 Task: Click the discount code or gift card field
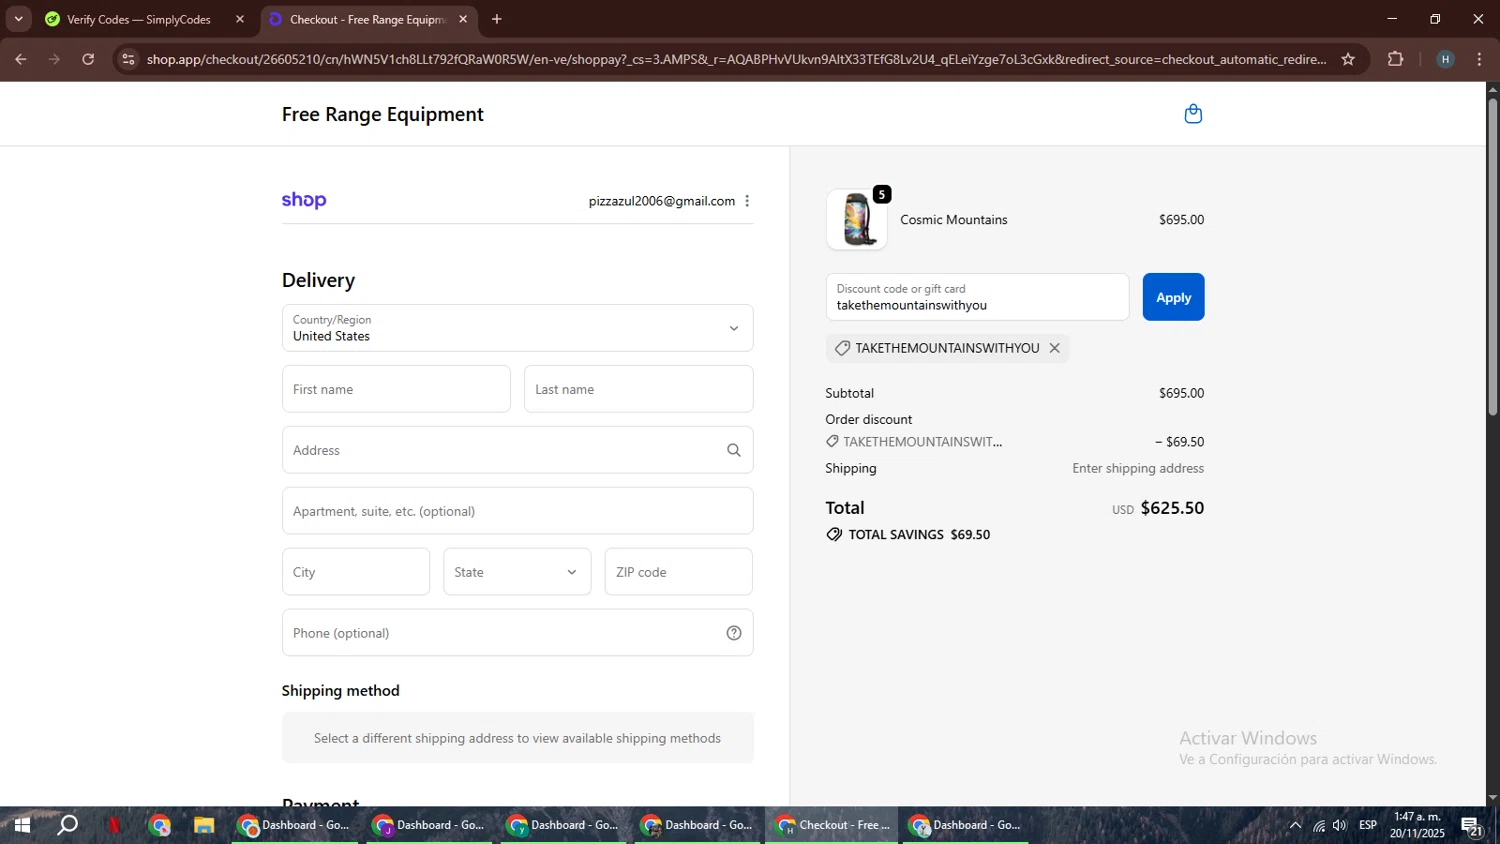pos(977,297)
